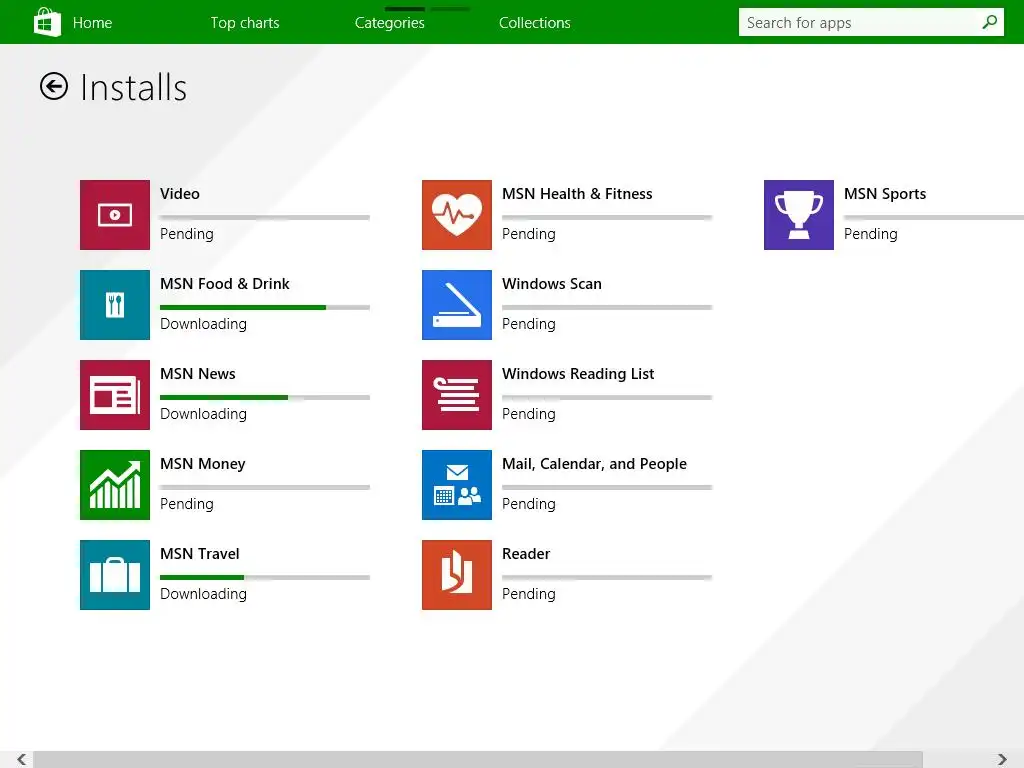
Task: Click Downloading status under MSN Food & Drink
Action: tap(204, 325)
